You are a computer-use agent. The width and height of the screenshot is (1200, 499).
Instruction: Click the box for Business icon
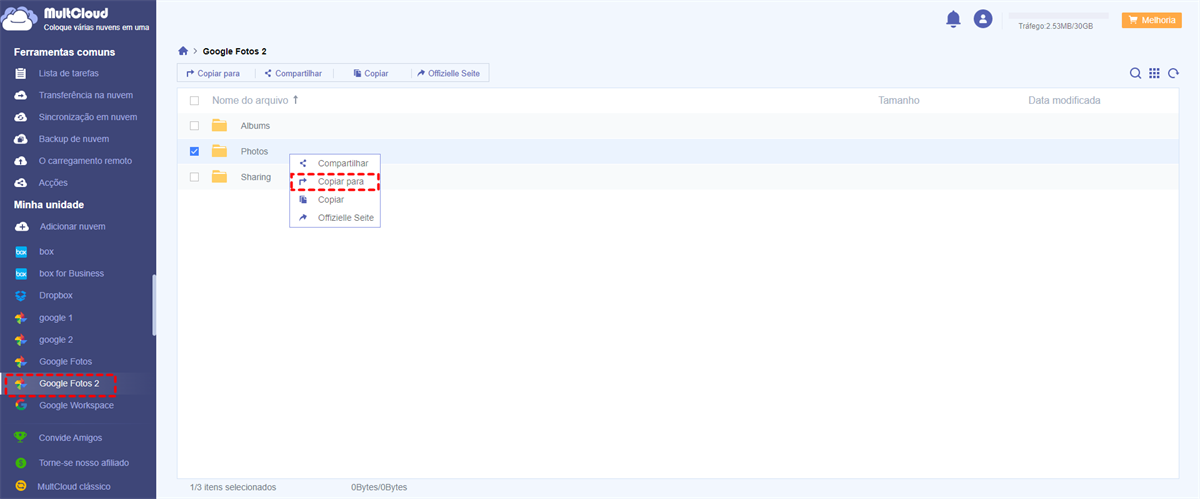tap(20, 273)
